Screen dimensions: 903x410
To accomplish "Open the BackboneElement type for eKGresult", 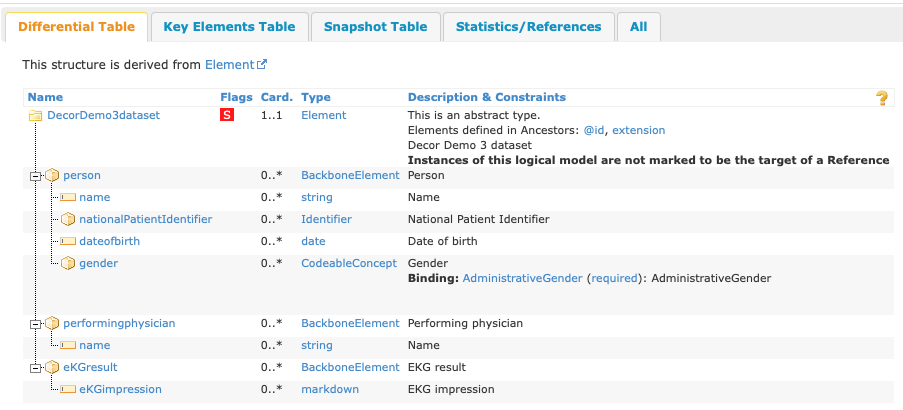I will [350, 368].
